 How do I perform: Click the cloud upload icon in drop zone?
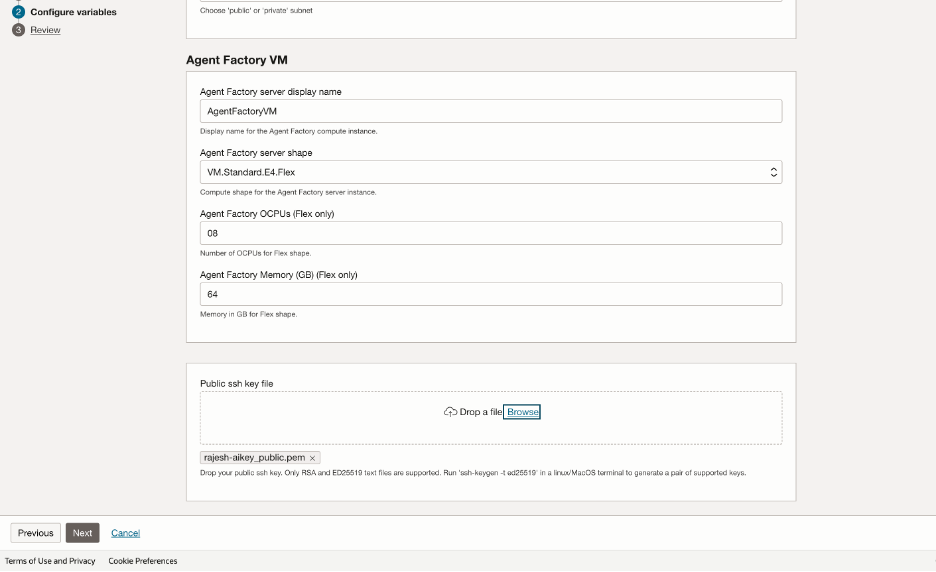coord(450,412)
